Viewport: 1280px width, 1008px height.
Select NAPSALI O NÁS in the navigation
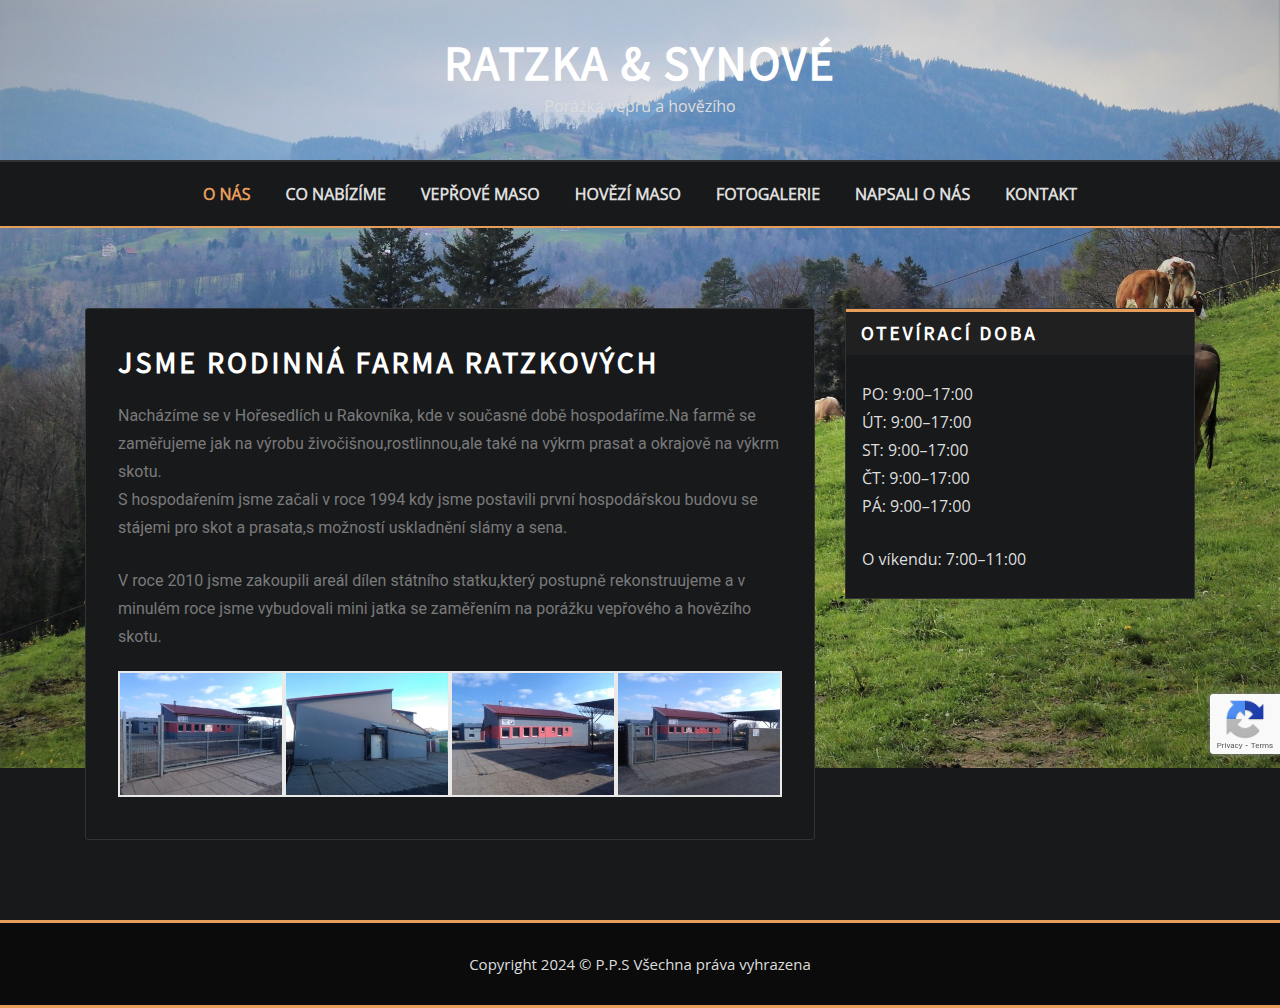point(912,194)
